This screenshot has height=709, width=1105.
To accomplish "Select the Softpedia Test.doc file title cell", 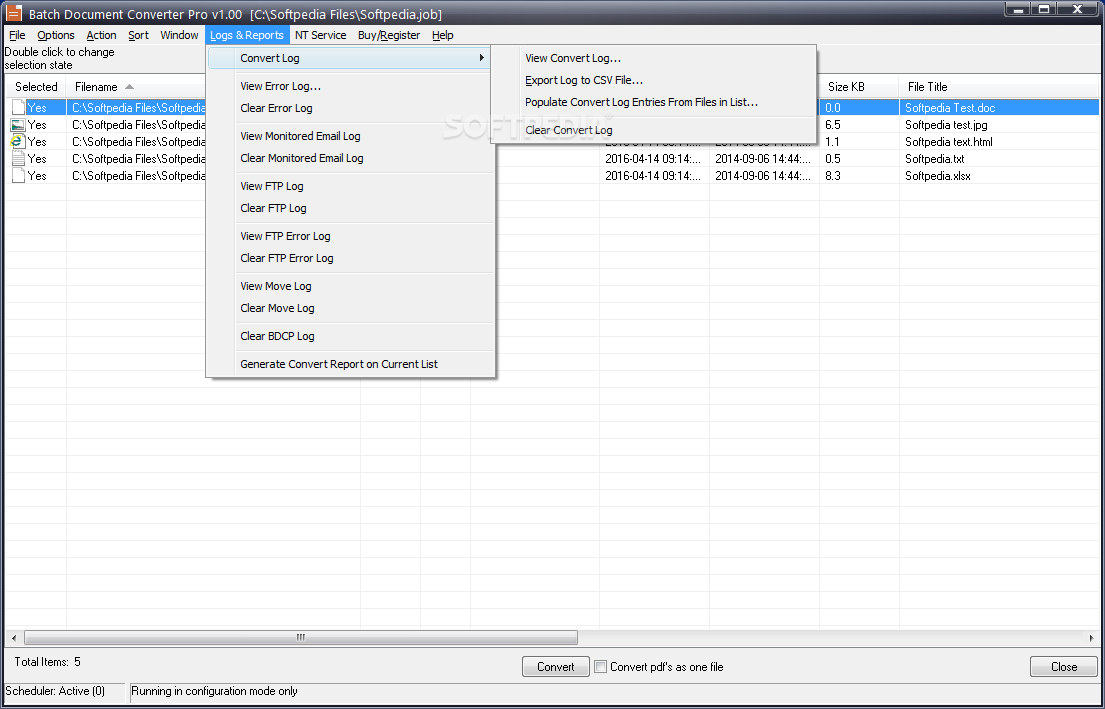I will pos(950,108).
